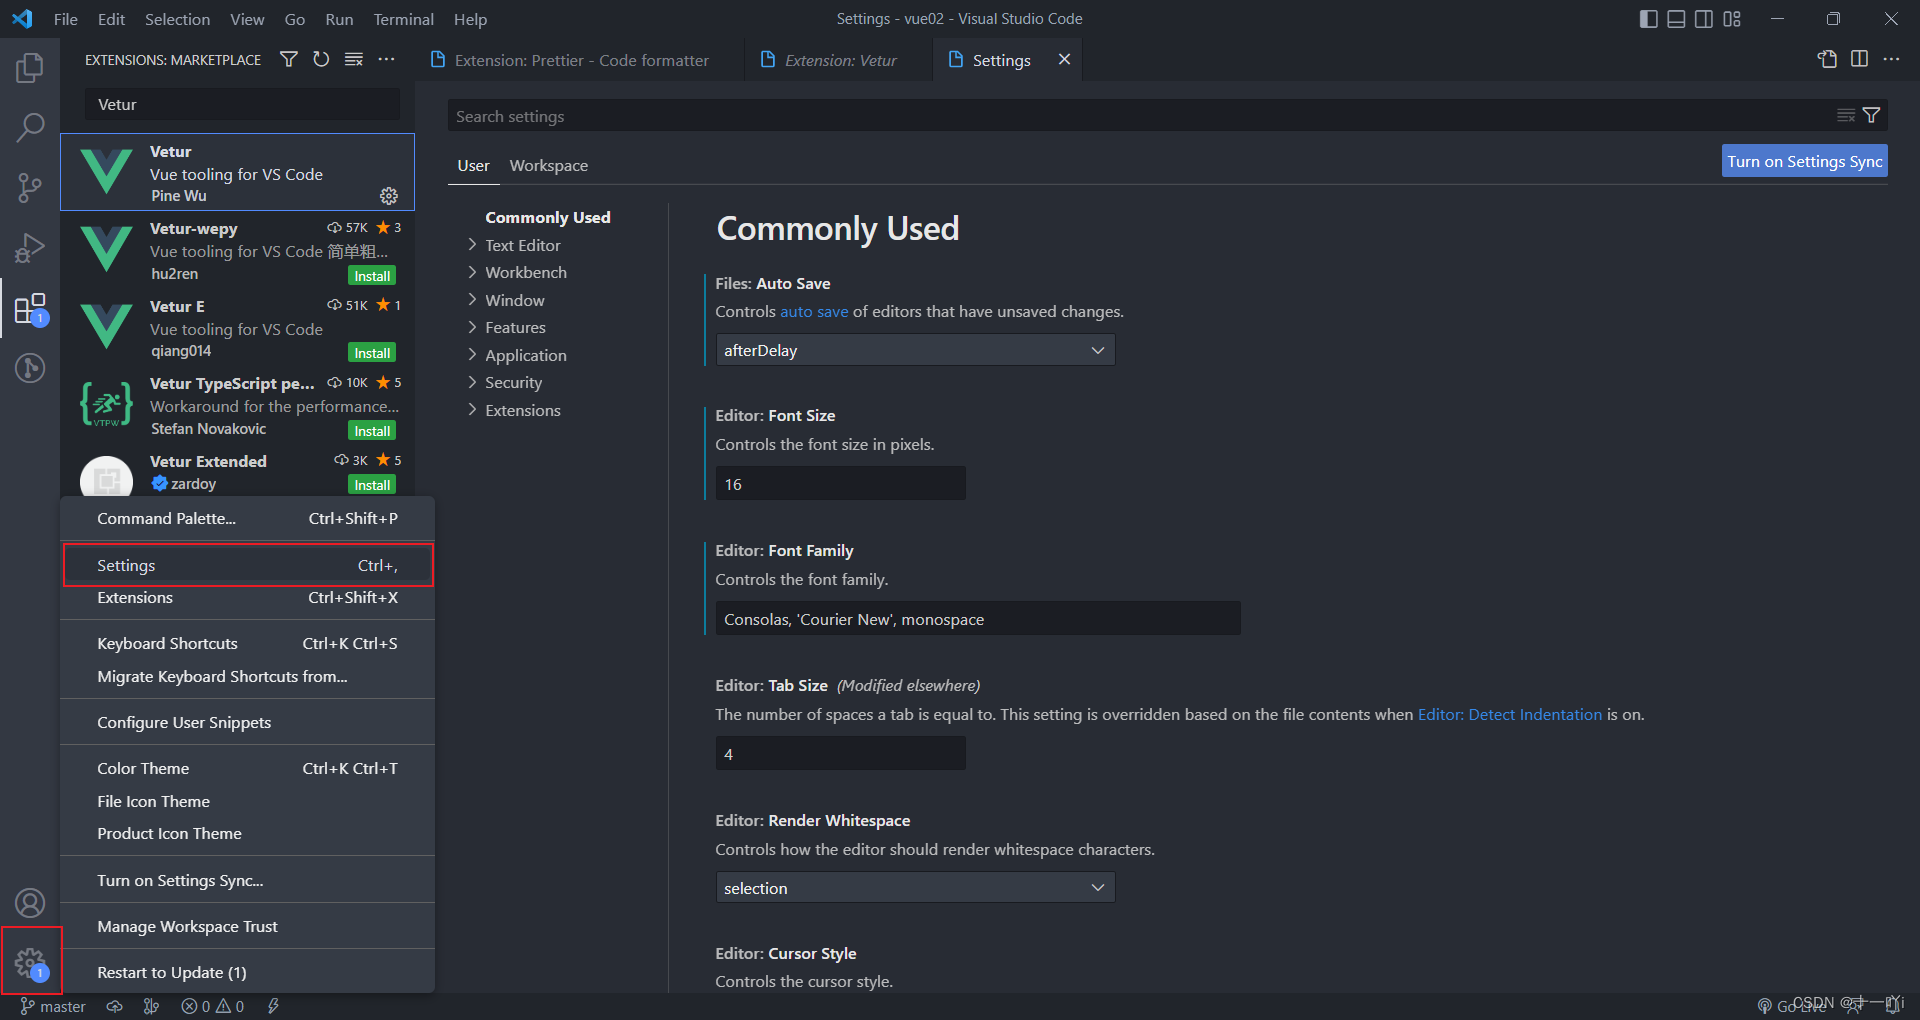Switch to the Prettier extension tab

(580, 60)
